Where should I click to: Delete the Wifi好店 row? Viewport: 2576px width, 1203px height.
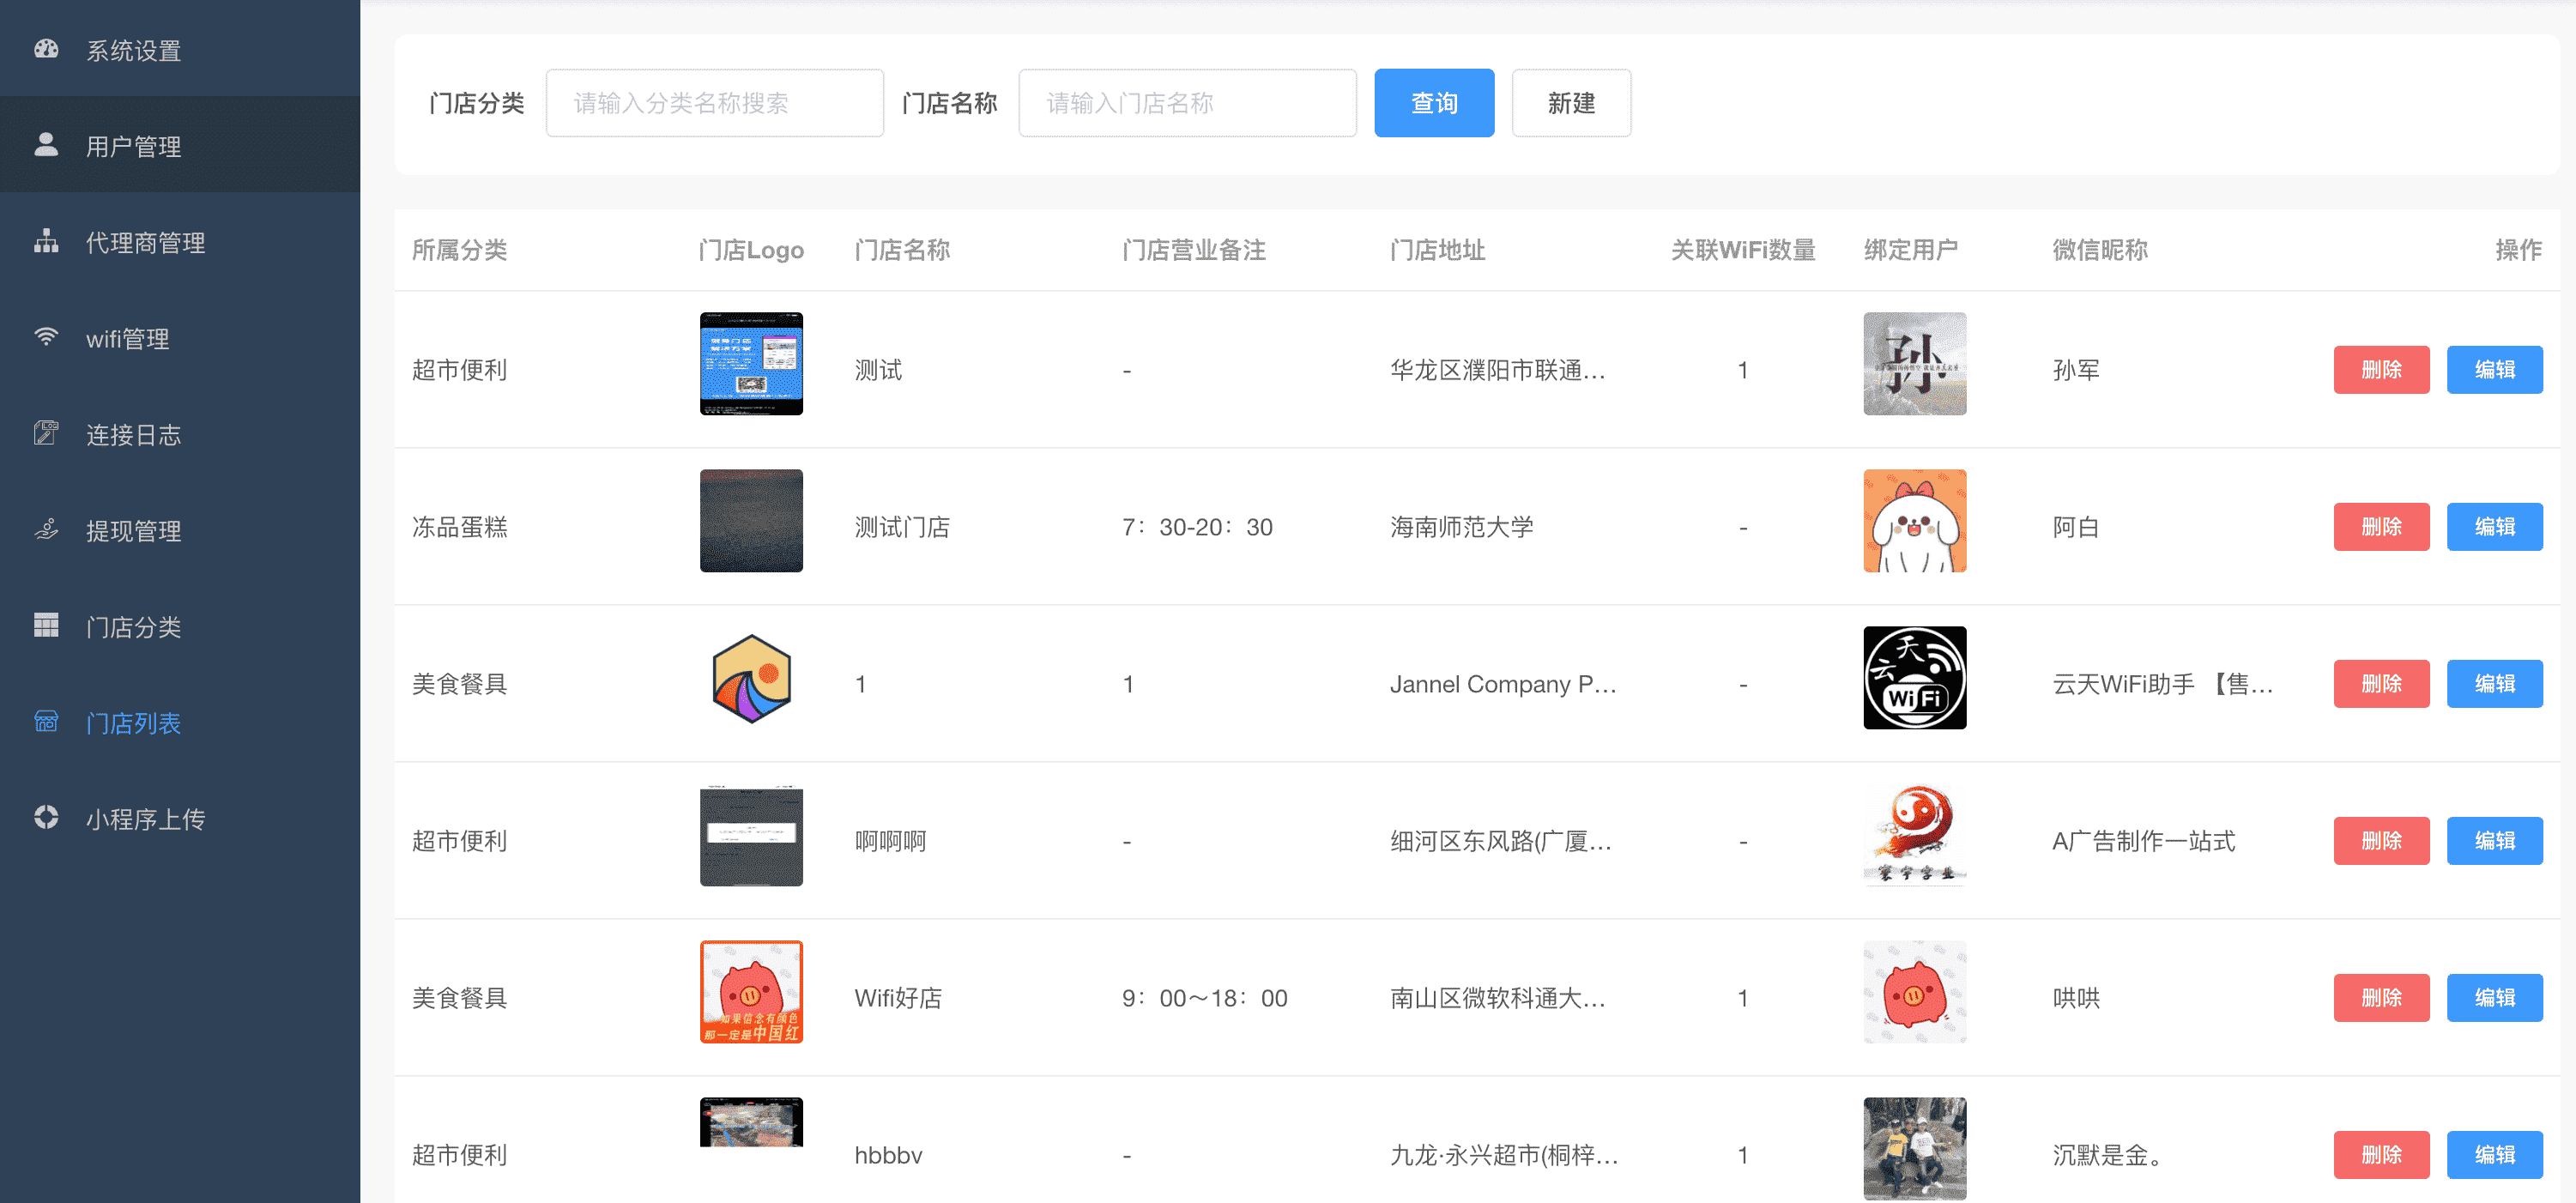point(2381,998)
